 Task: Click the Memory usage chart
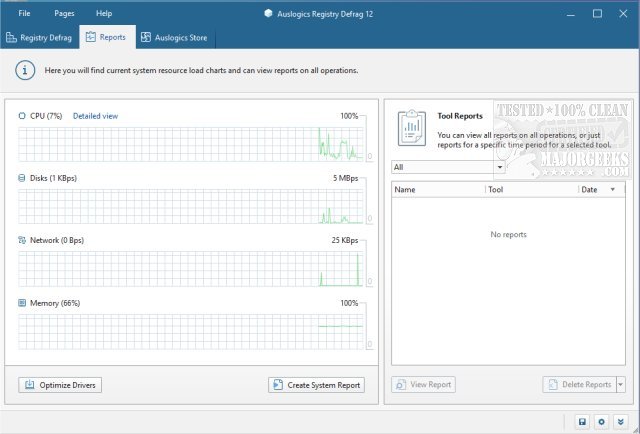[x=191, y=332]
